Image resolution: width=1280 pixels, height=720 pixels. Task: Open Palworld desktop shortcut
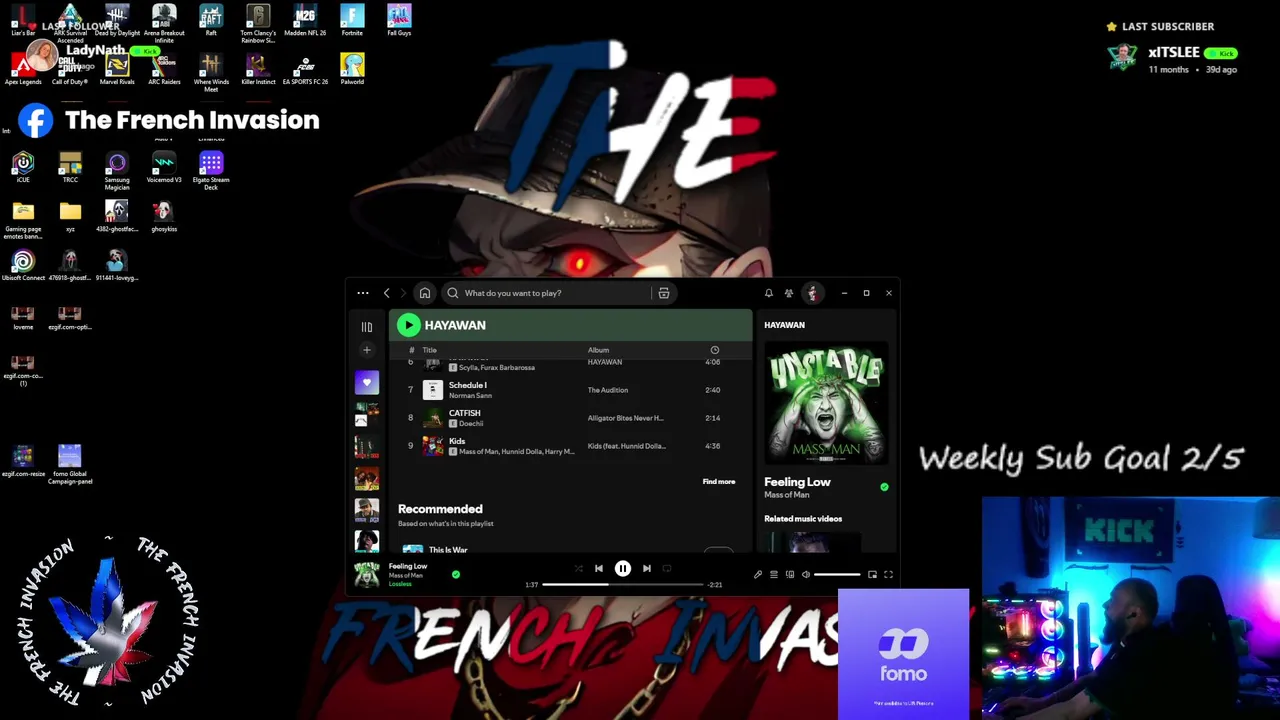coord(352,70)
